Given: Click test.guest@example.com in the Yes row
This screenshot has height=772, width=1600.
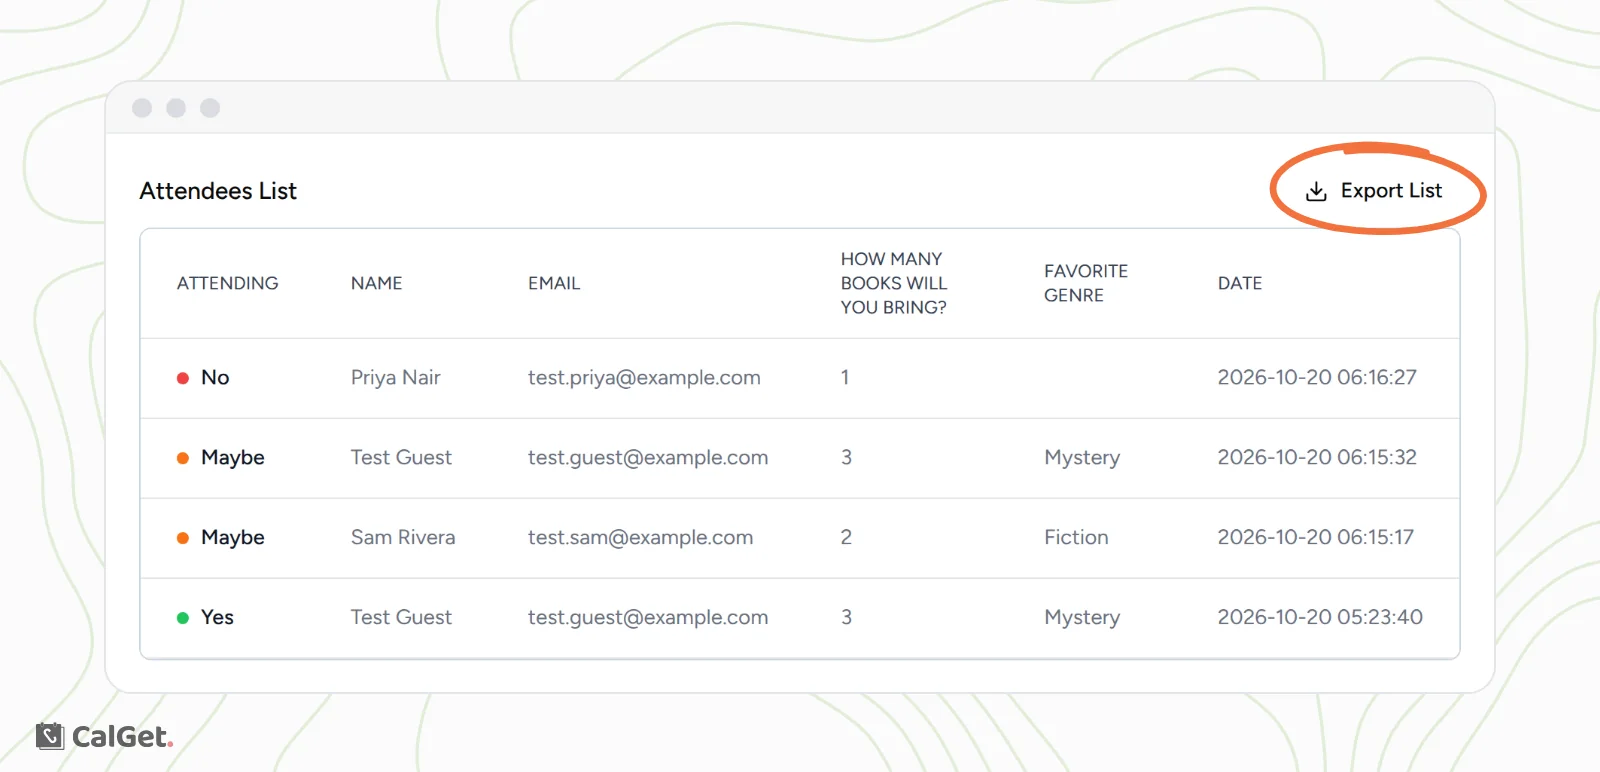Looking at the screenshot, I should (x=648, y=618).
